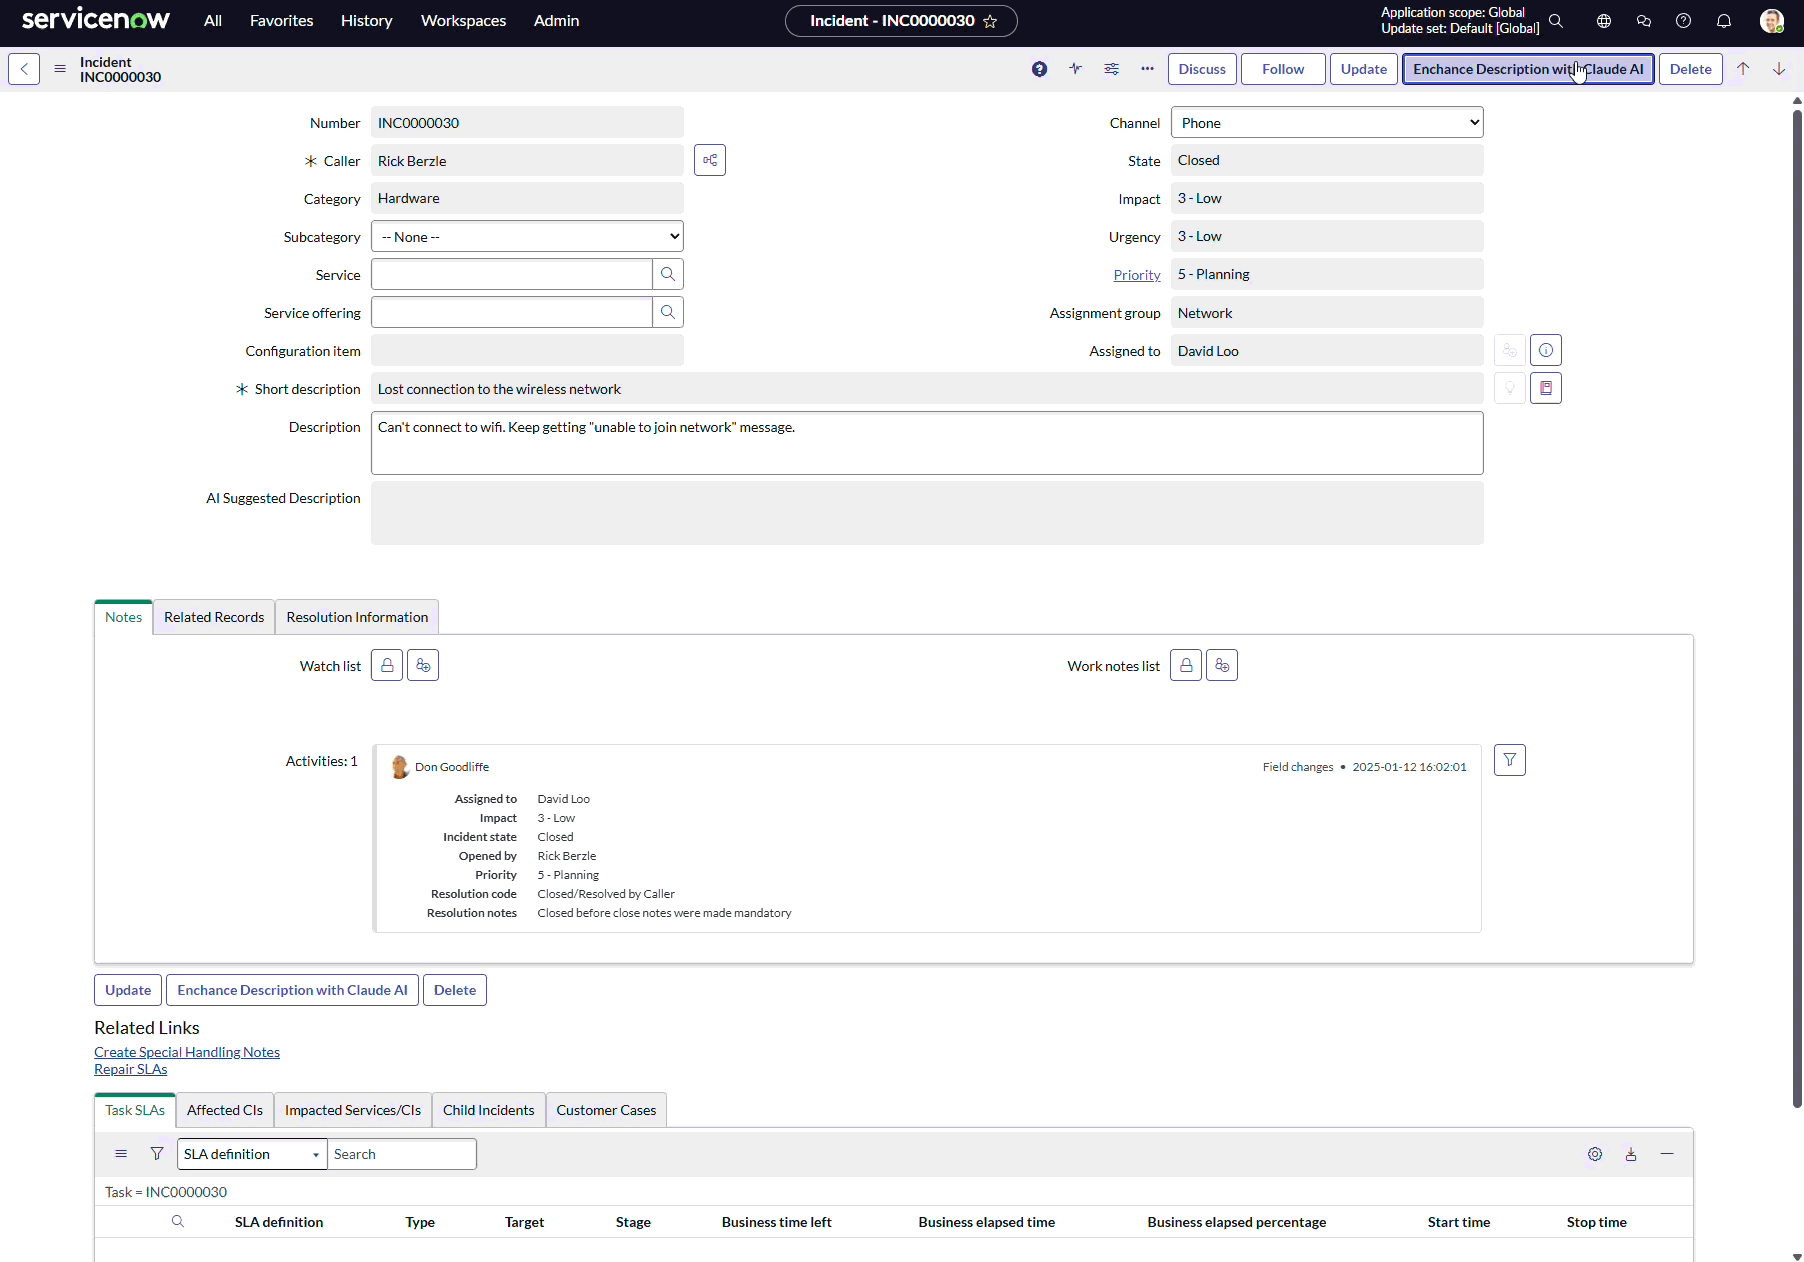Click the Repair SLAs link
The height and width of the screenshot is (1262, 1804).
(x=130, y=1069)
